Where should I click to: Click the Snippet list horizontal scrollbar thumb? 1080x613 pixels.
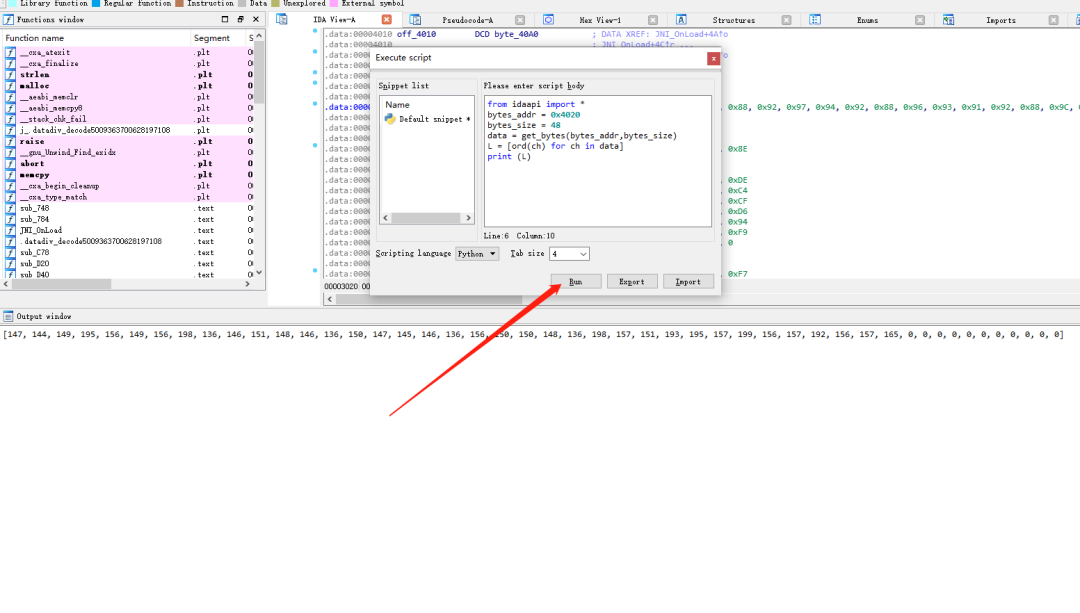pos(426,218)
